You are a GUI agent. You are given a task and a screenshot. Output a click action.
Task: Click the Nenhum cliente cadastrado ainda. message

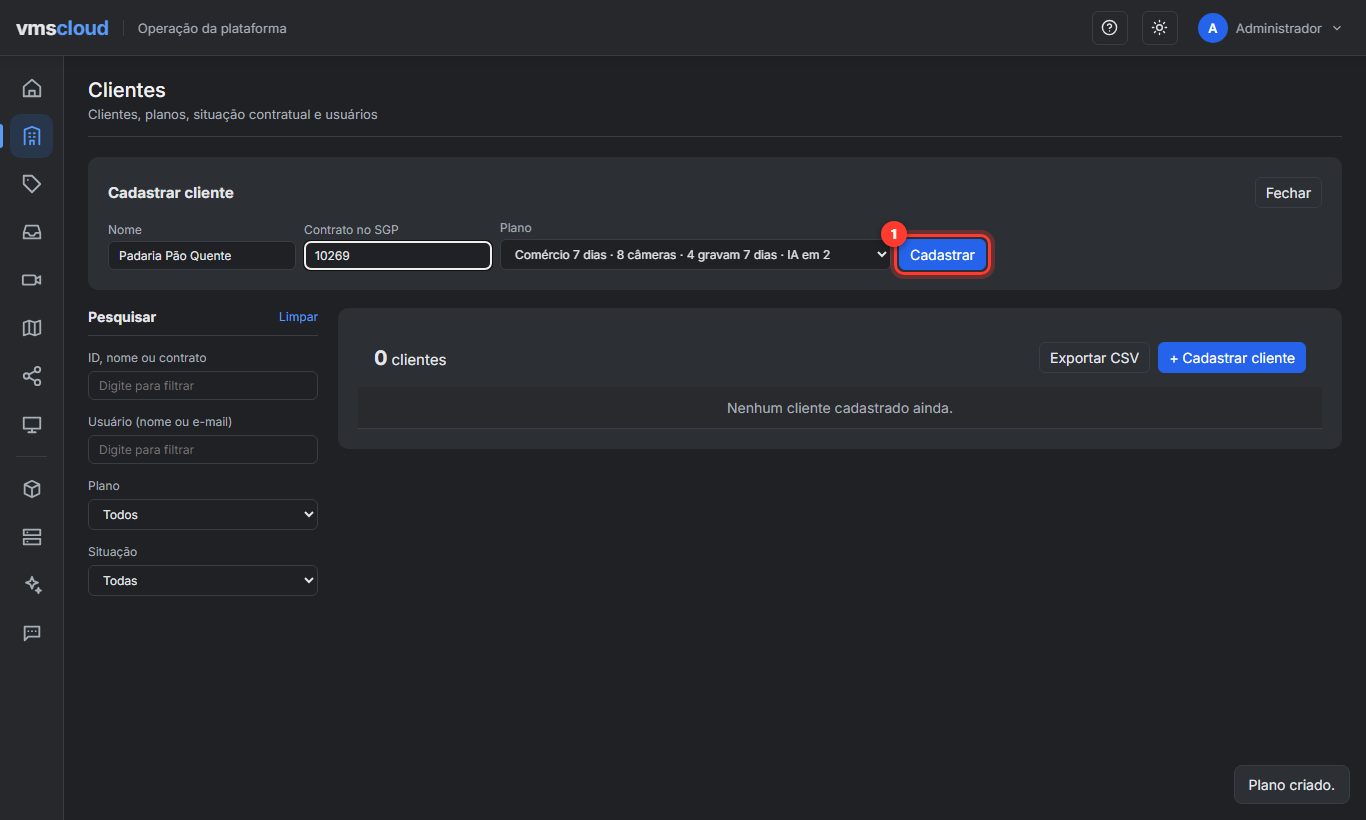(x=840, y=408)
